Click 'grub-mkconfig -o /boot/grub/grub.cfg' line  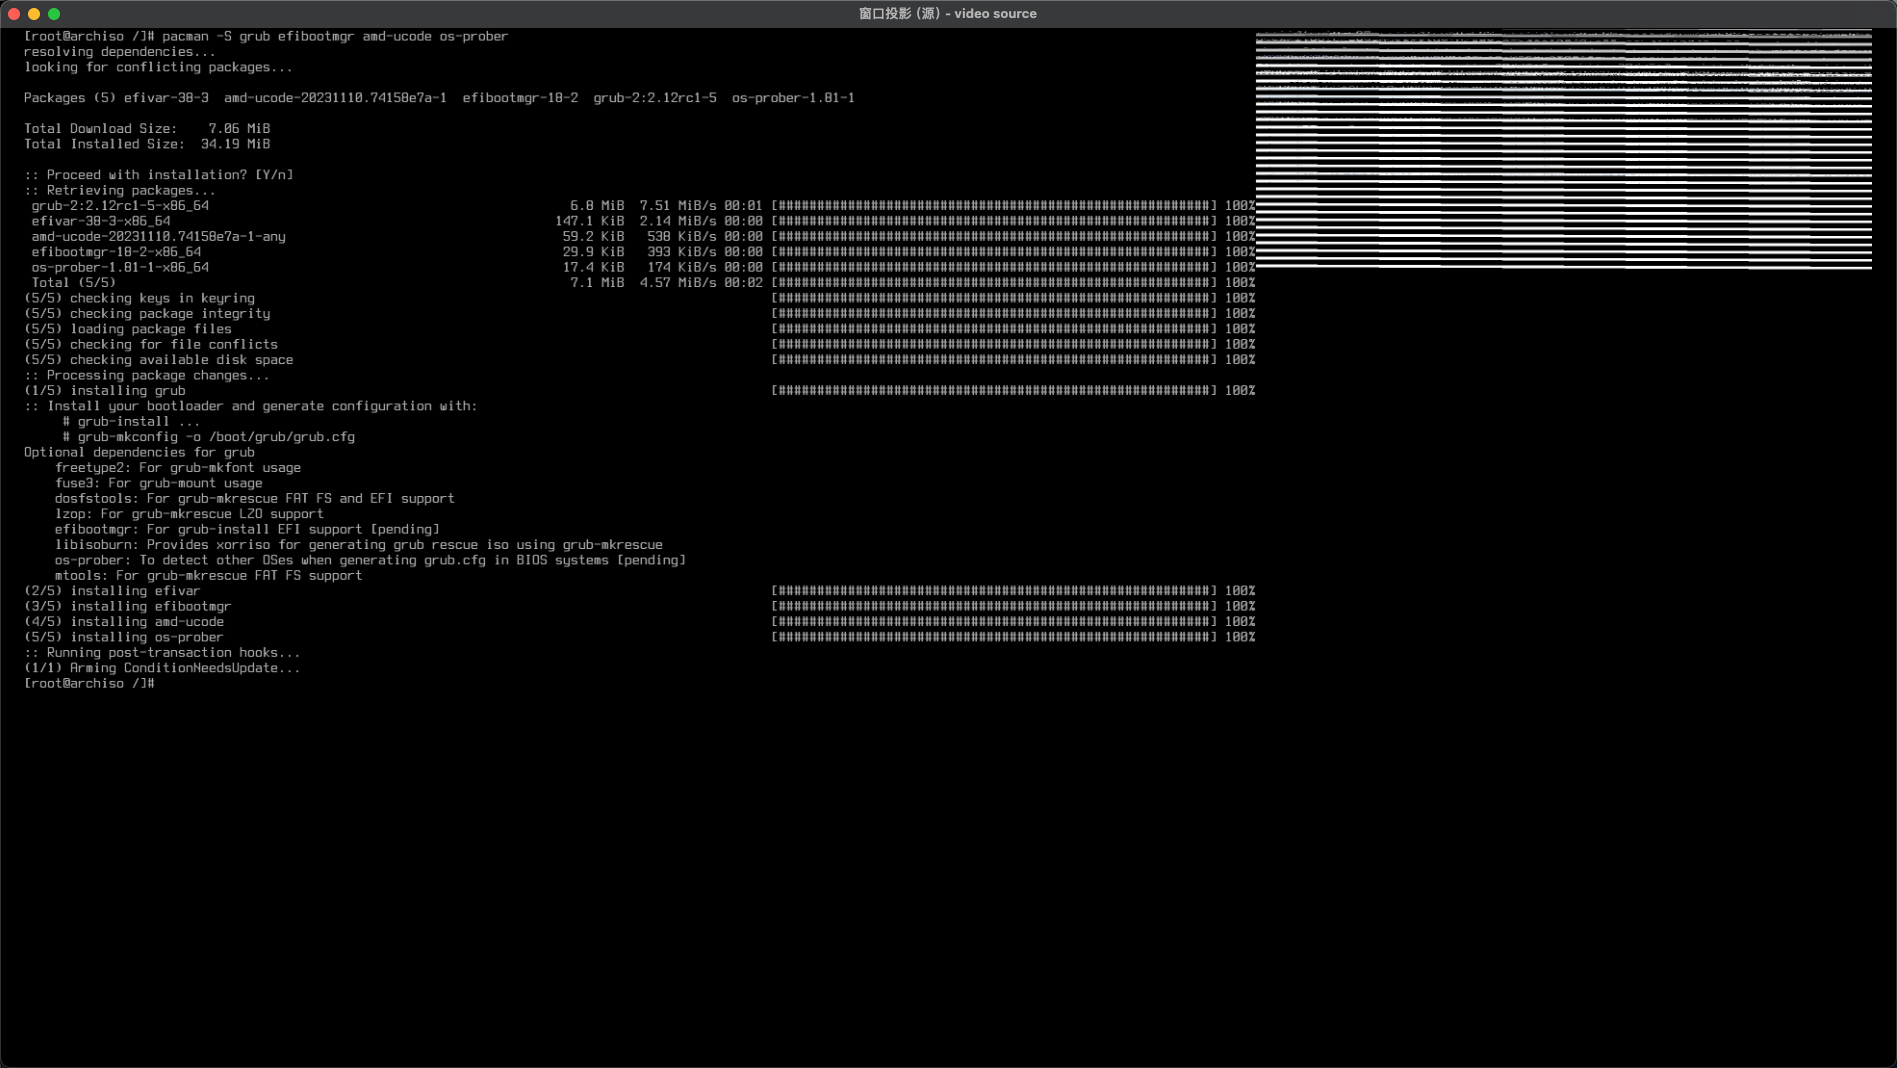[x=208, y=437]
